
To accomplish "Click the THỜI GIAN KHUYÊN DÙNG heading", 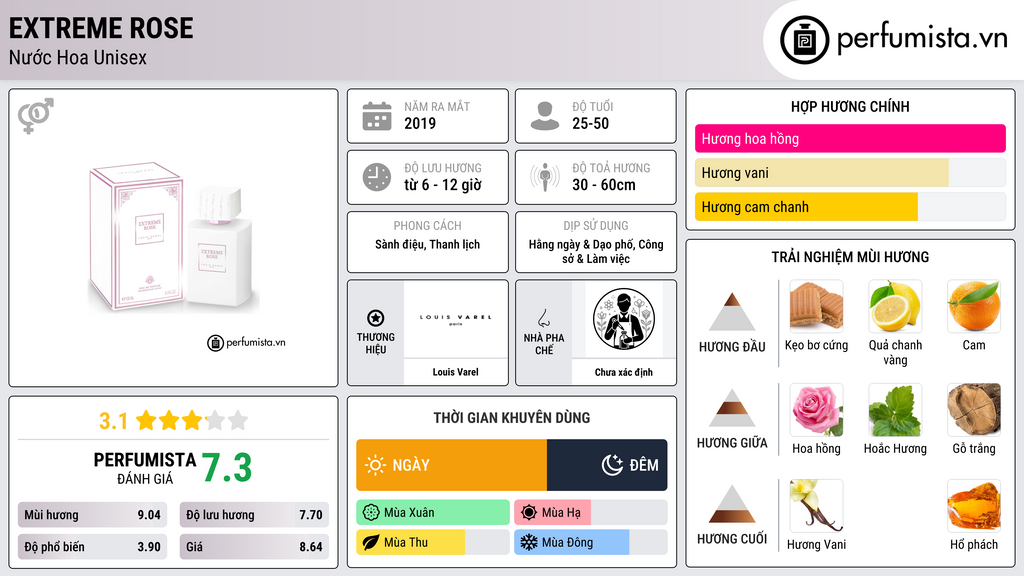I will pyautogui.click(x=511, y=417).
